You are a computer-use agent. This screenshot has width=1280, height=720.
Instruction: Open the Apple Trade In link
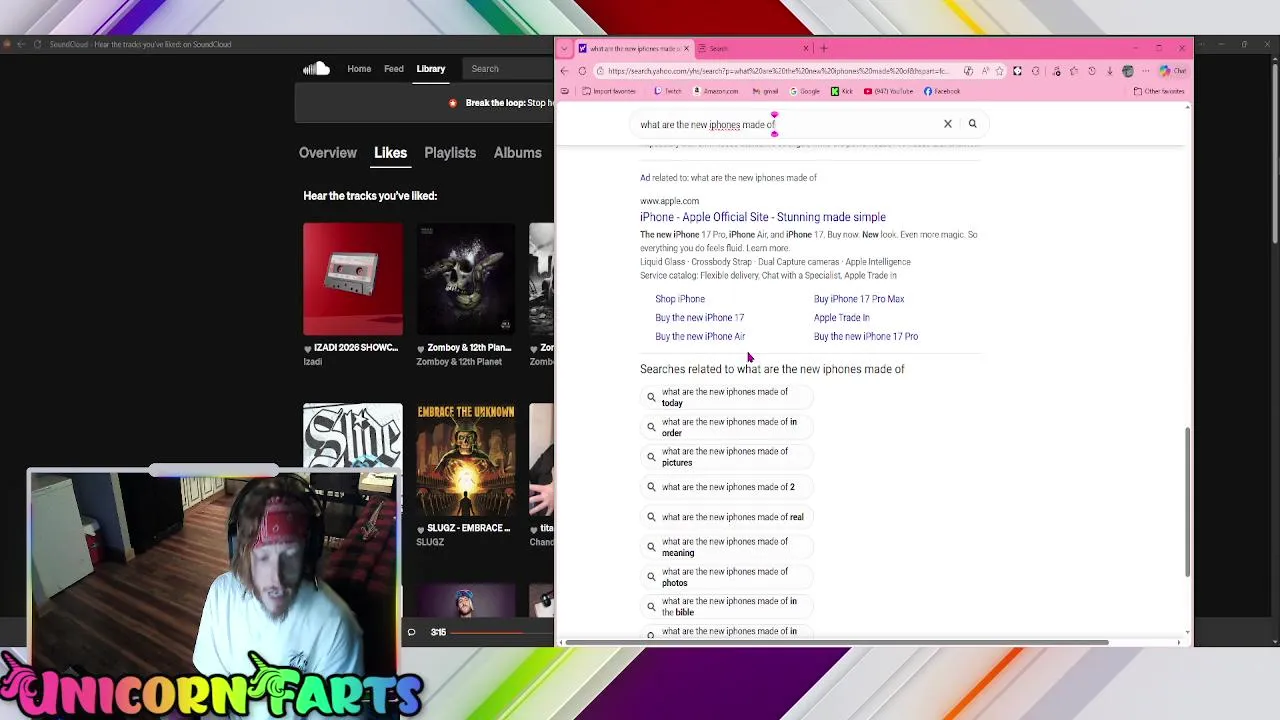pos(842,318)
